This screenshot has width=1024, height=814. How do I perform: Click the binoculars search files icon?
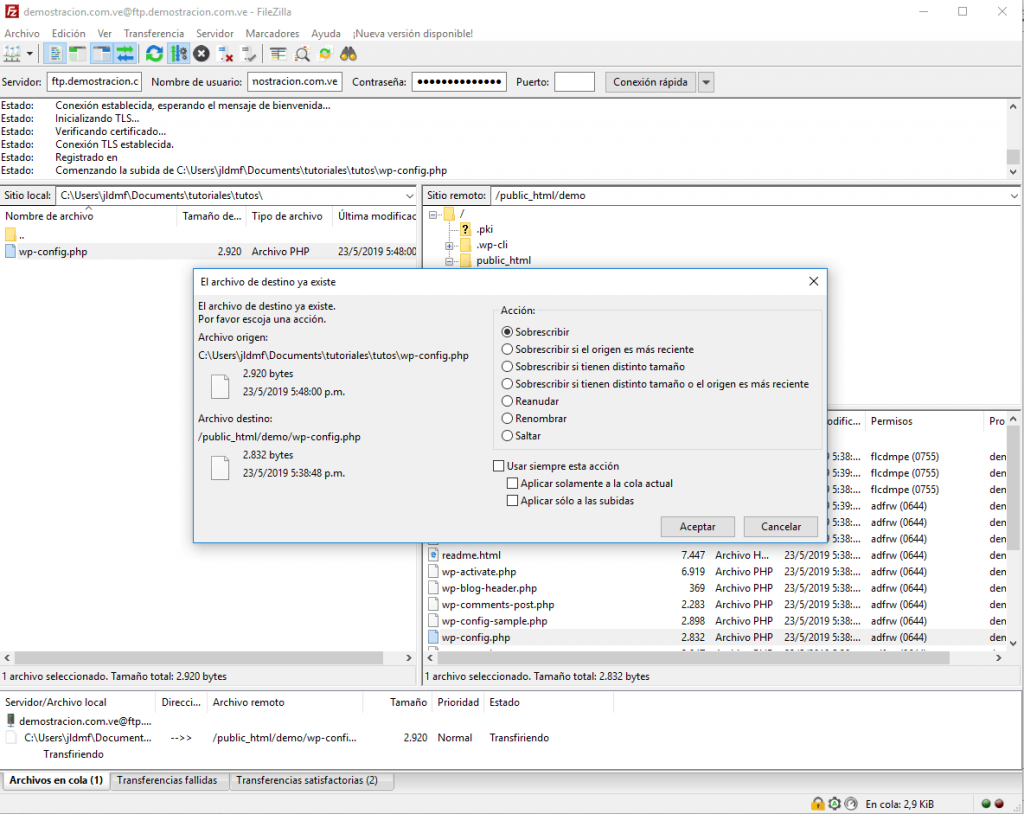coord(348,54)
